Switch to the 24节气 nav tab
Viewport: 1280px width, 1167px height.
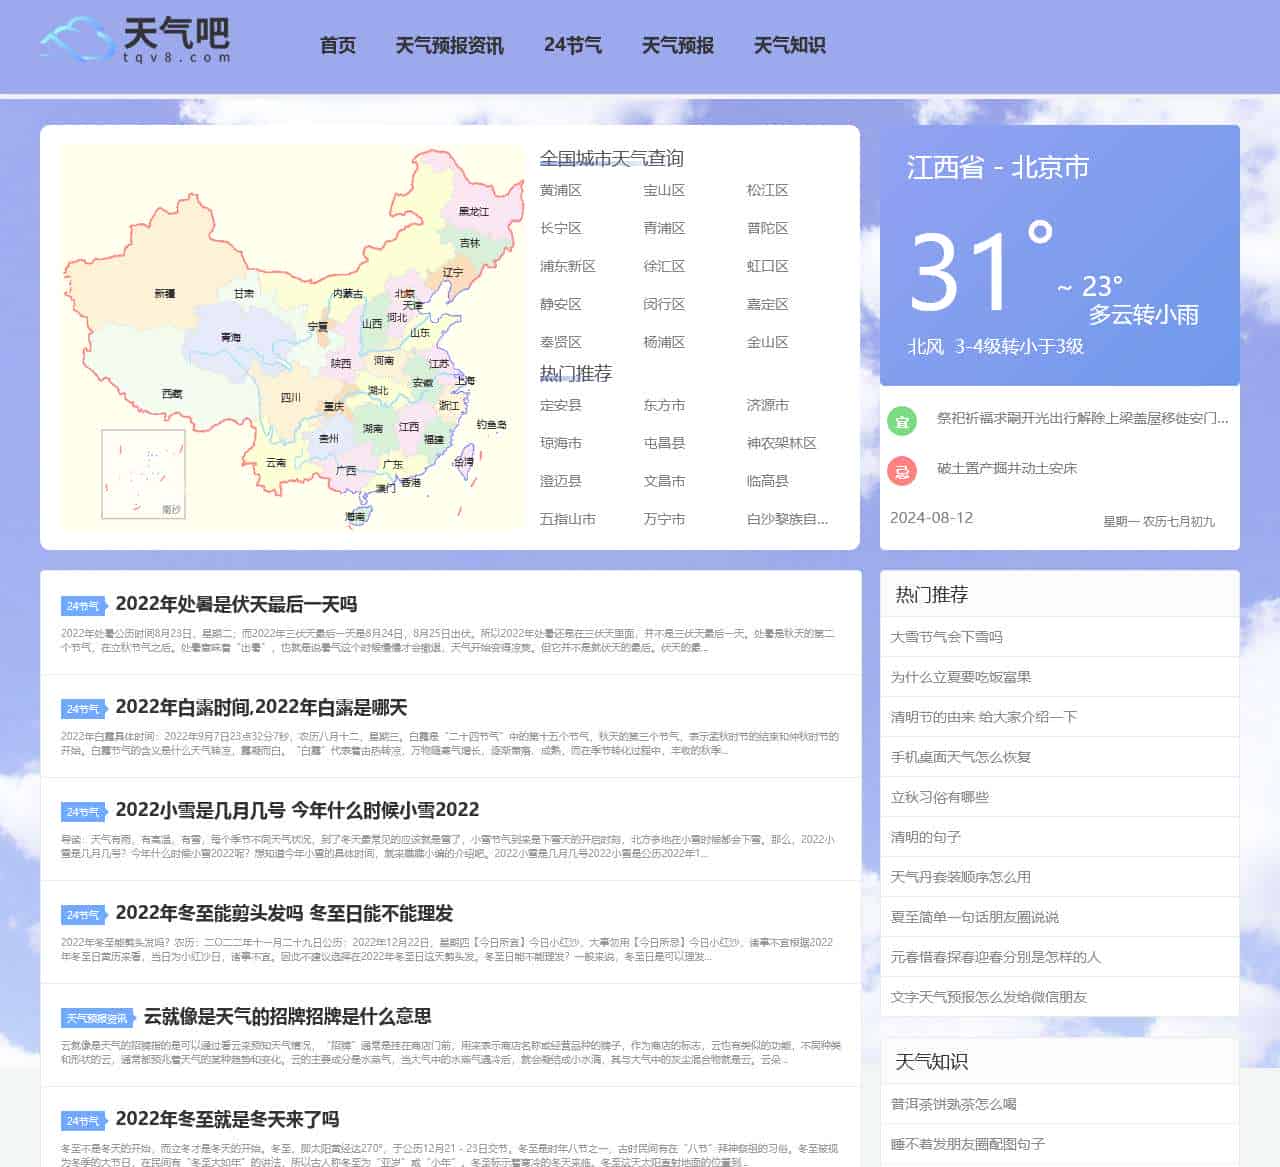pos(572,46)
